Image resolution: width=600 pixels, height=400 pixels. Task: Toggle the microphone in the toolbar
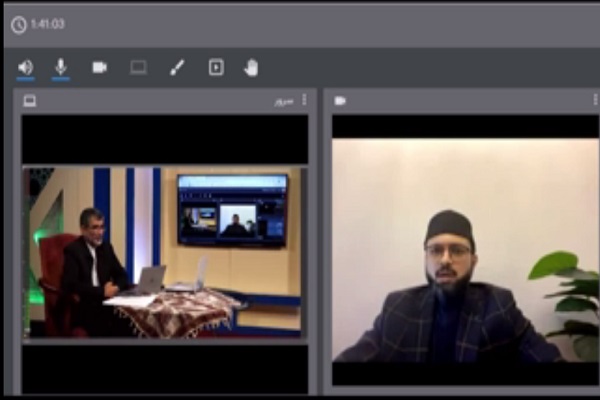[61, 67]
